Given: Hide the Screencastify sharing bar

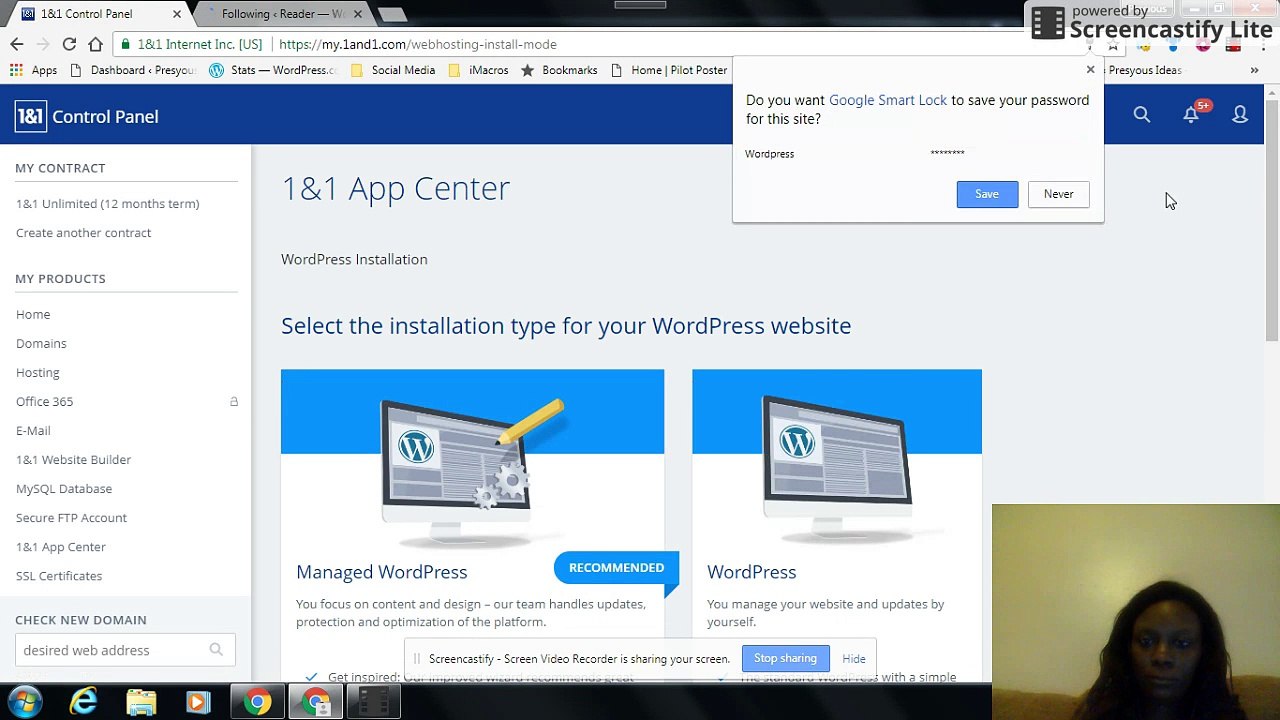Looking at the screenshot, I should (x=854, y=659).
